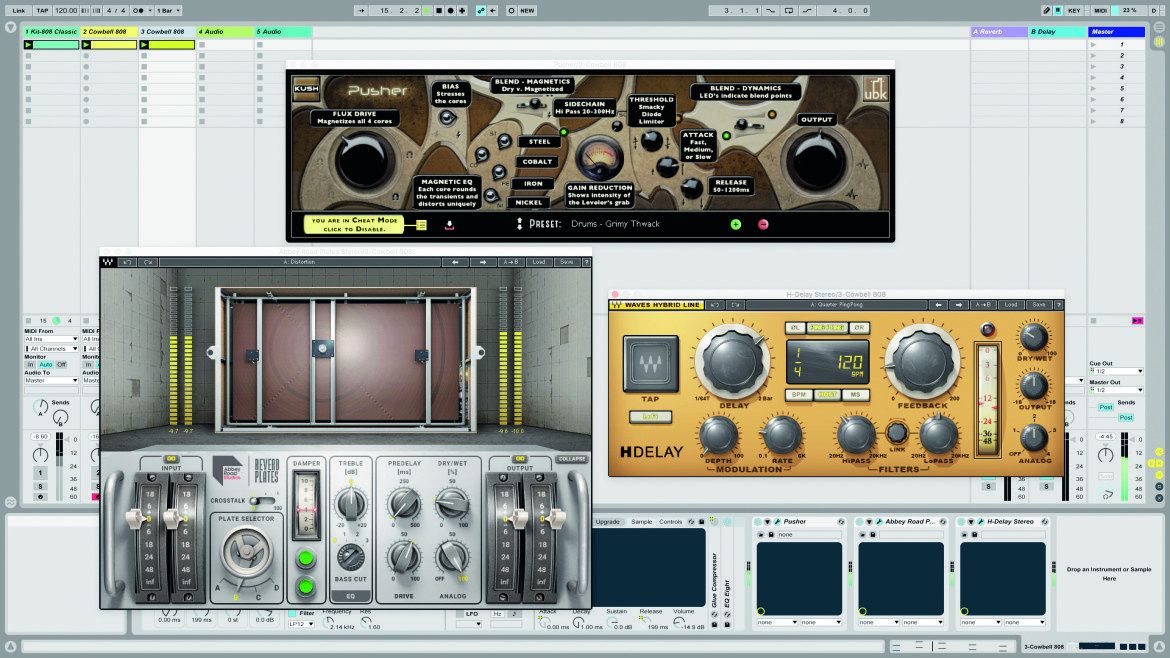Open the Cue Out dropdown
The width and height of the screenshot is (1170, 658).
pyautogui.click(x=1116, y=372)
